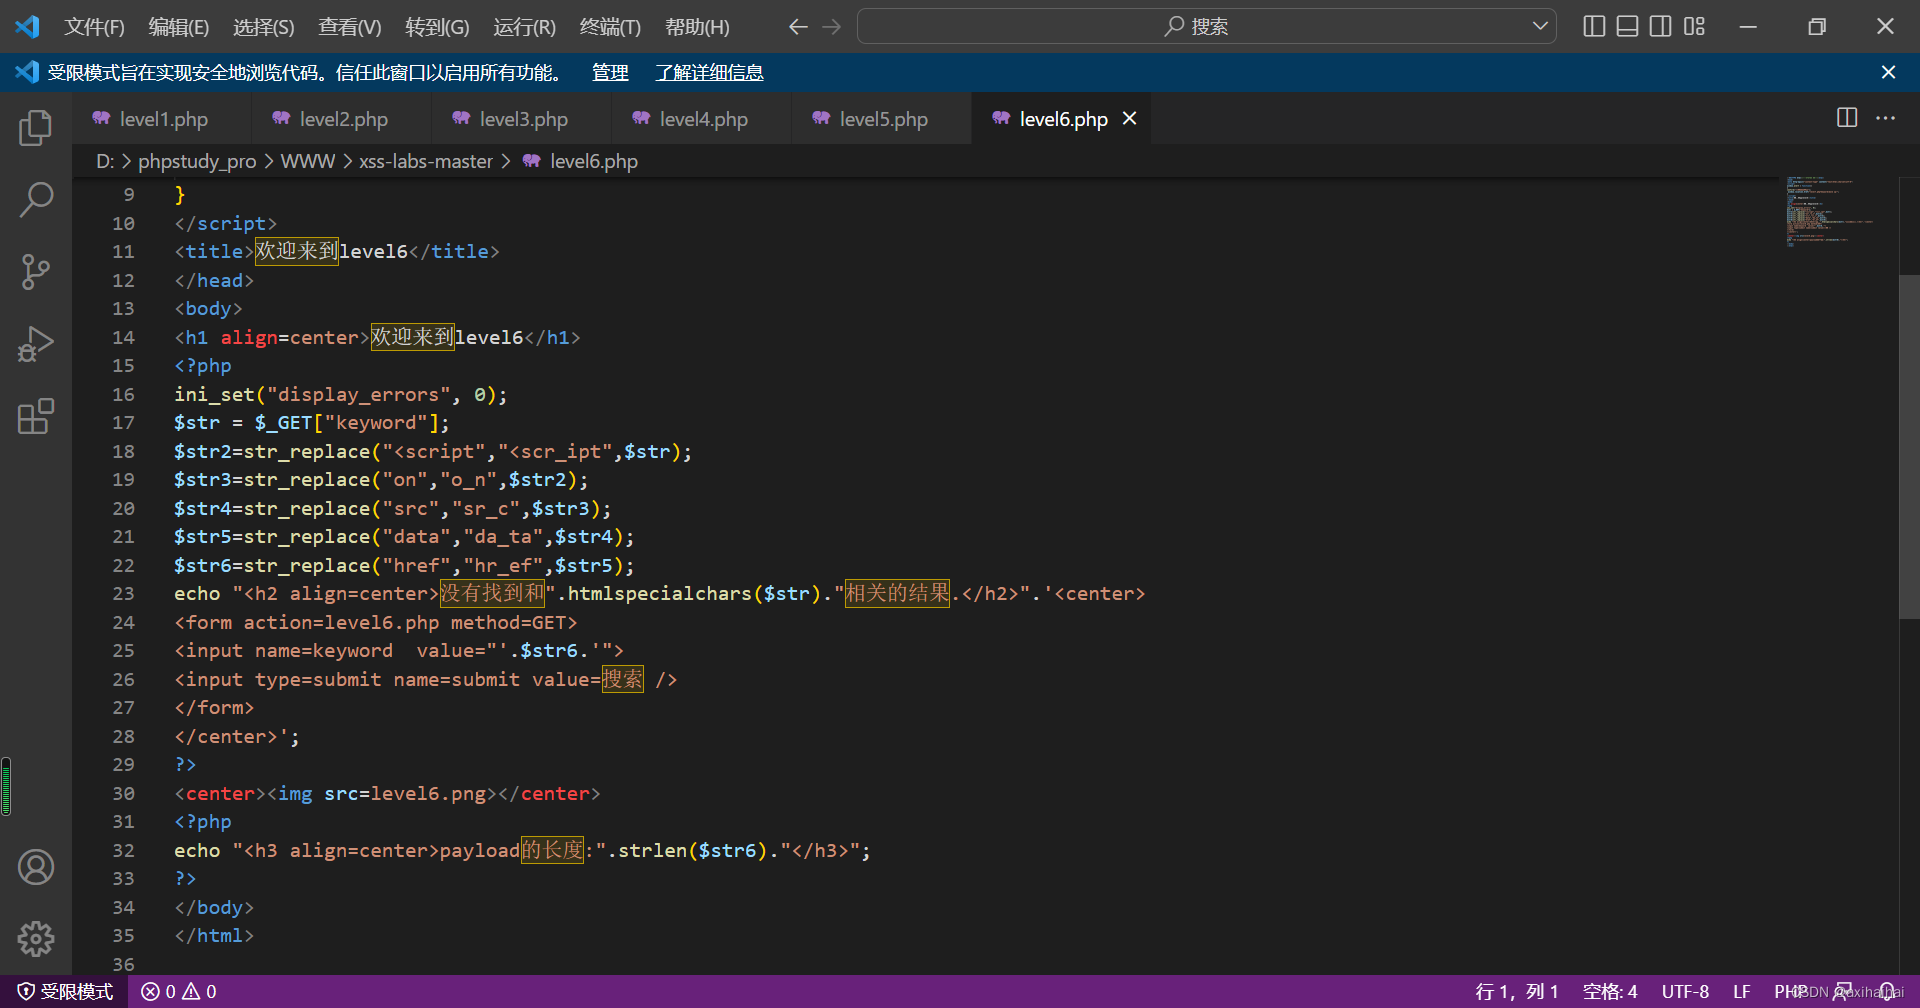Click the Accounts icon near the bottom
1920x1008 pixels.
click(x=36, y=867)
